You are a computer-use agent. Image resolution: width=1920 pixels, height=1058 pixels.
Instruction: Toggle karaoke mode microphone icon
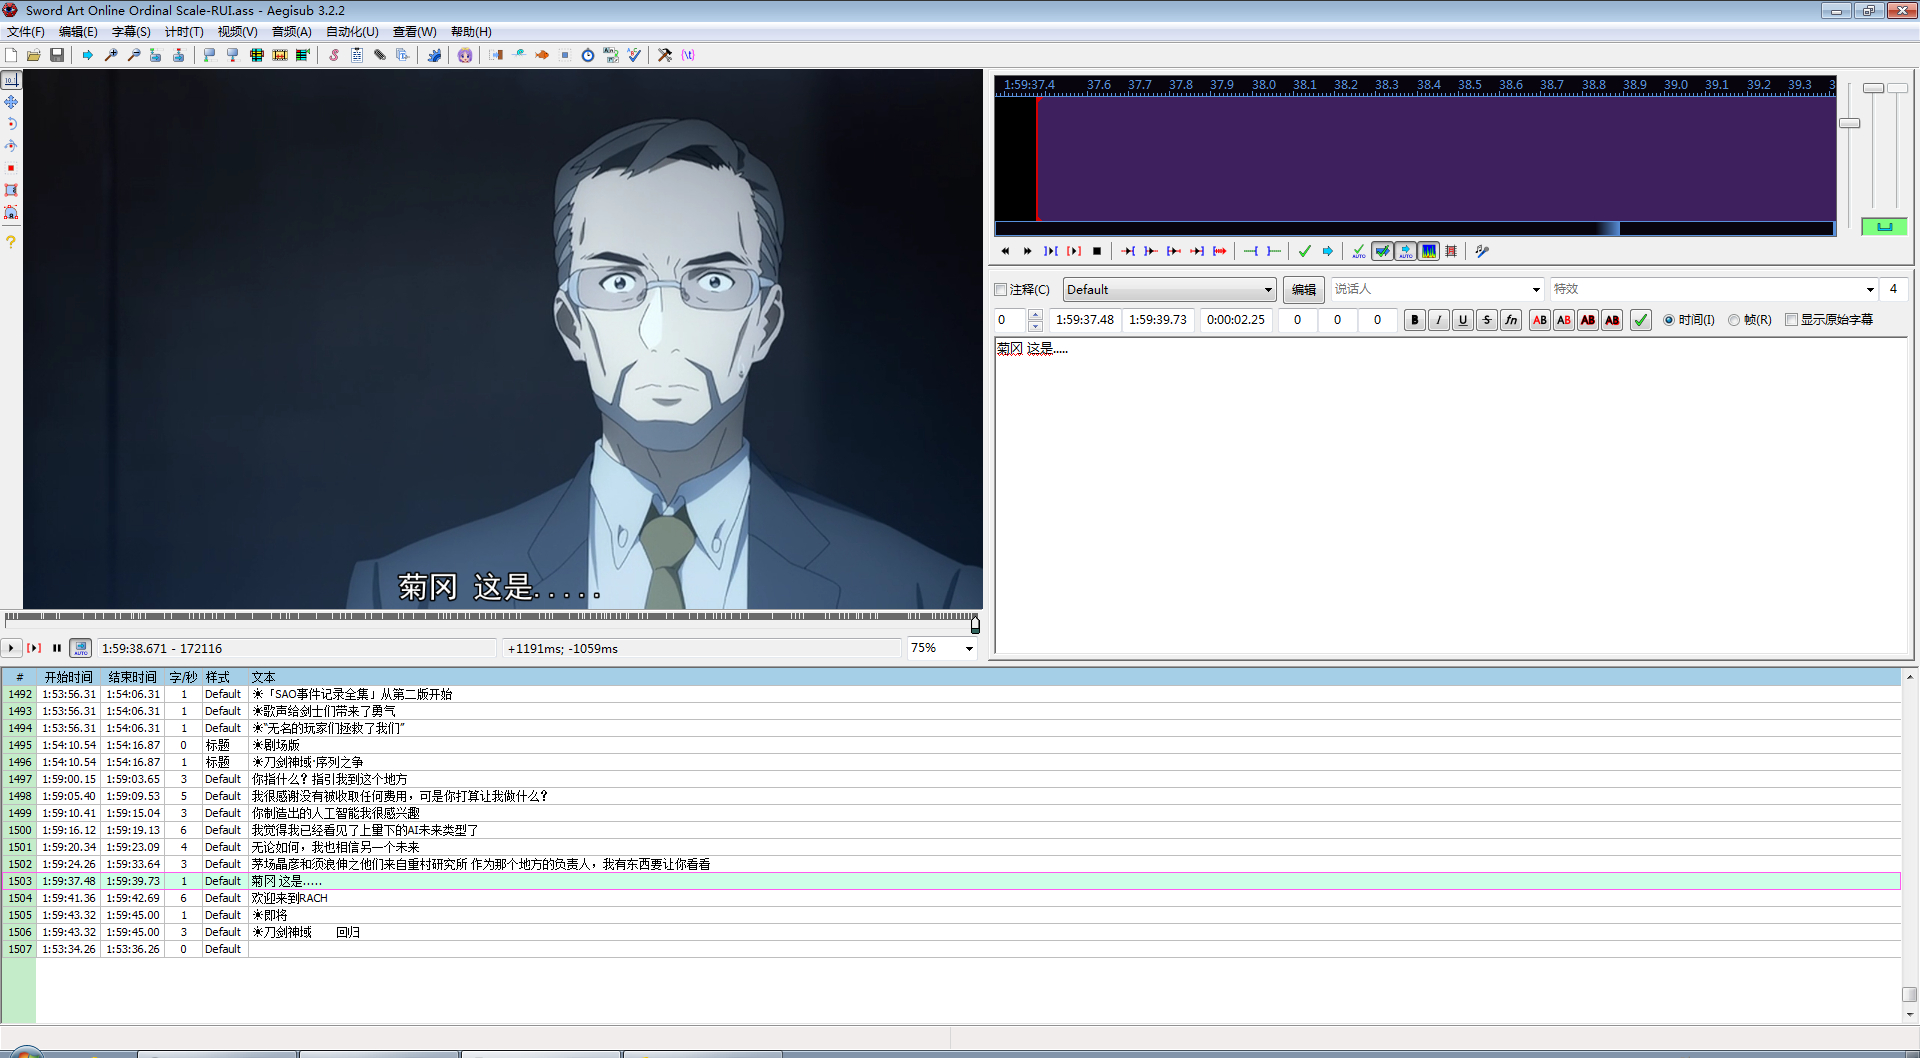tap(1482, 251)
